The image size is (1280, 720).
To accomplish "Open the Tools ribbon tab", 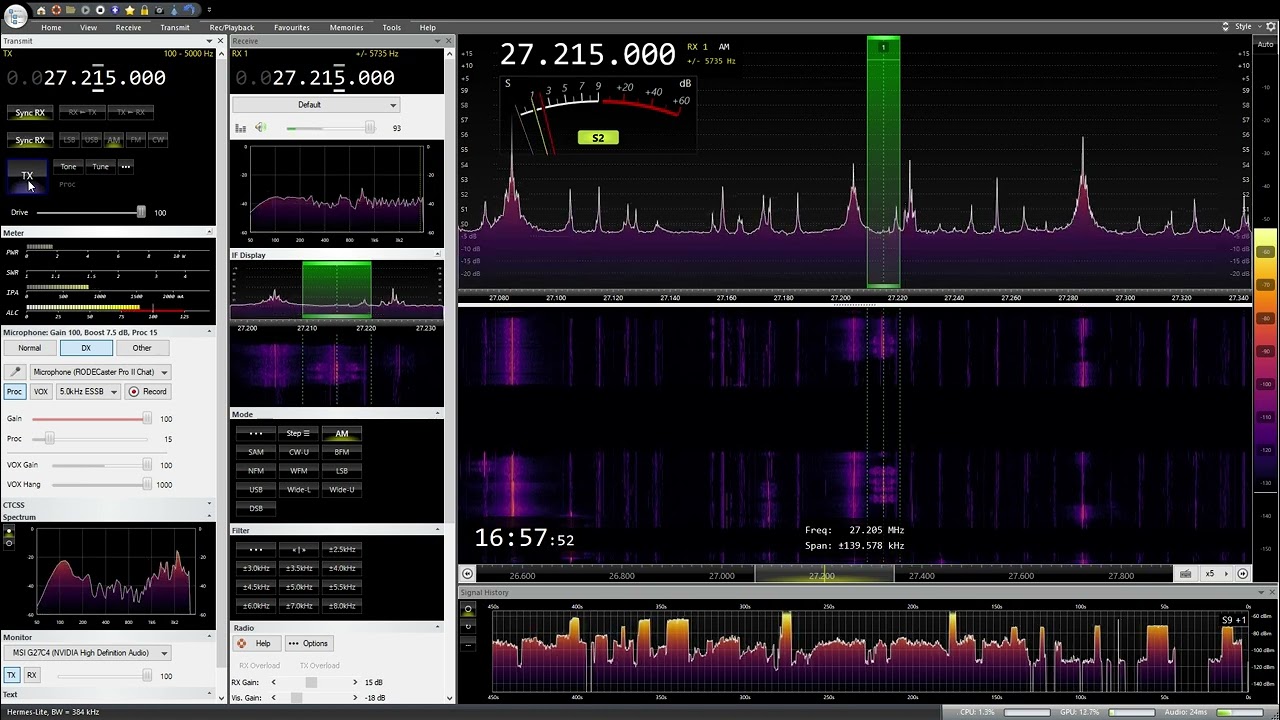I will [392, 28].
